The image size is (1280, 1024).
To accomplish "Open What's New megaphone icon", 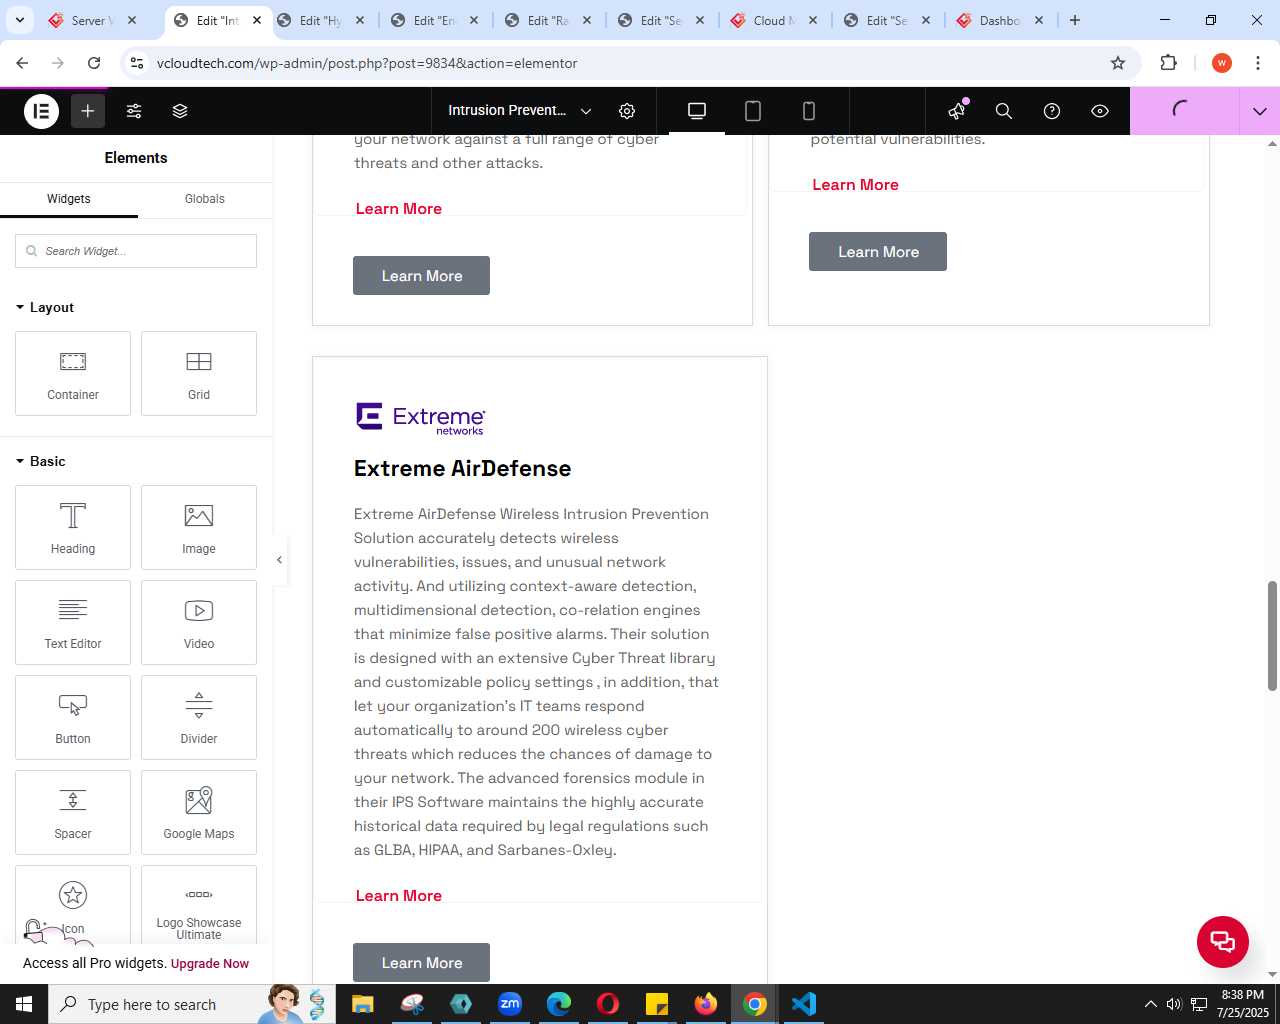I will point(957,110).
